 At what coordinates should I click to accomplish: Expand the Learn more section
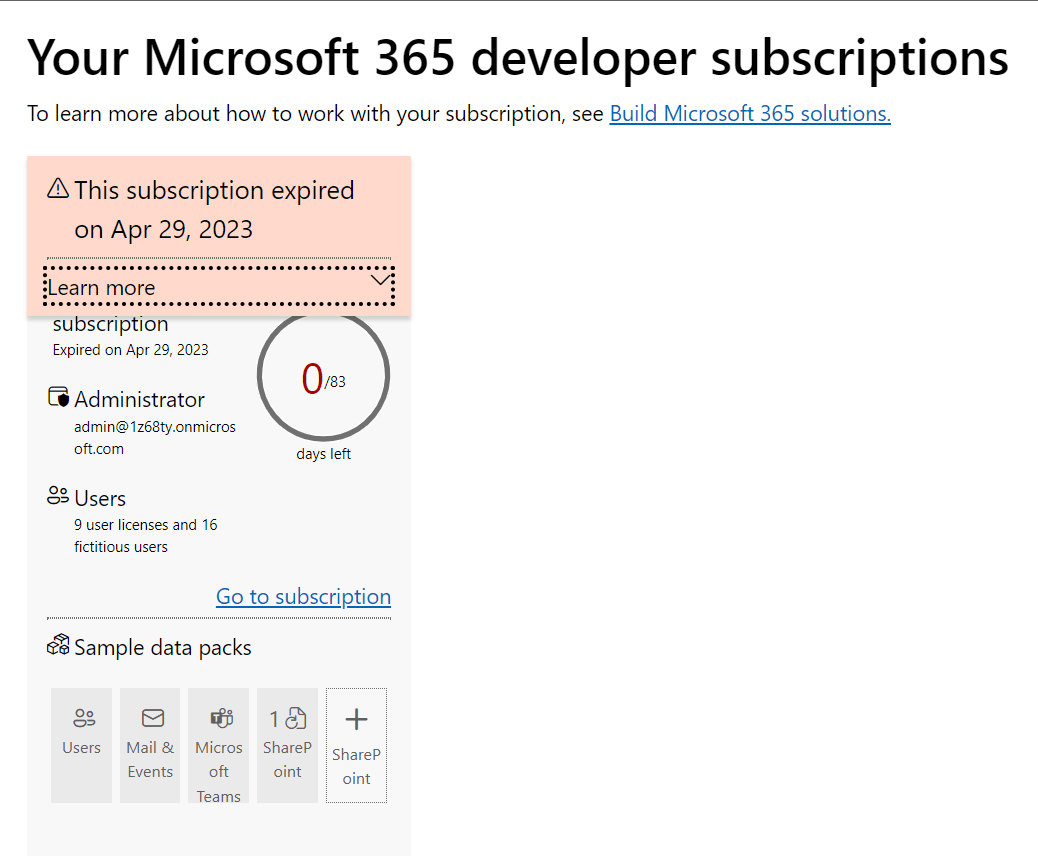click(219, 287)
